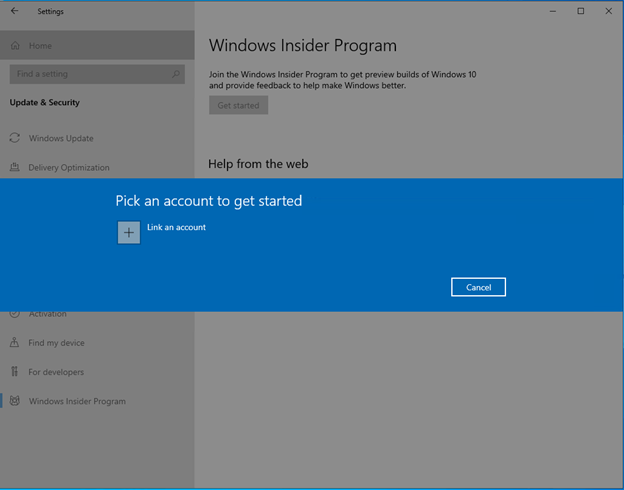Click the Home icon in the sidebar
Screen dimensions: 624x490
point(15,45)
